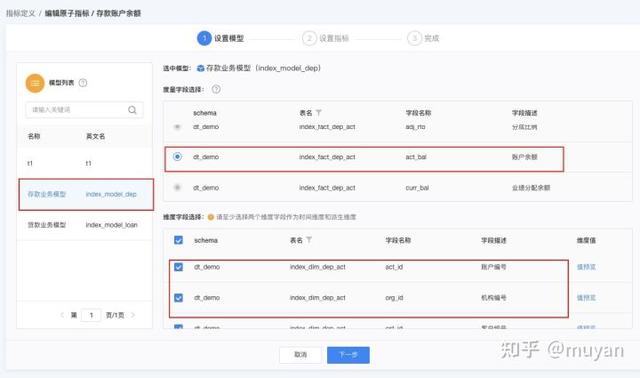The image size is (640, 378).
Task: Click the help icon next to 度量字段选择
Action: [216, 89]
